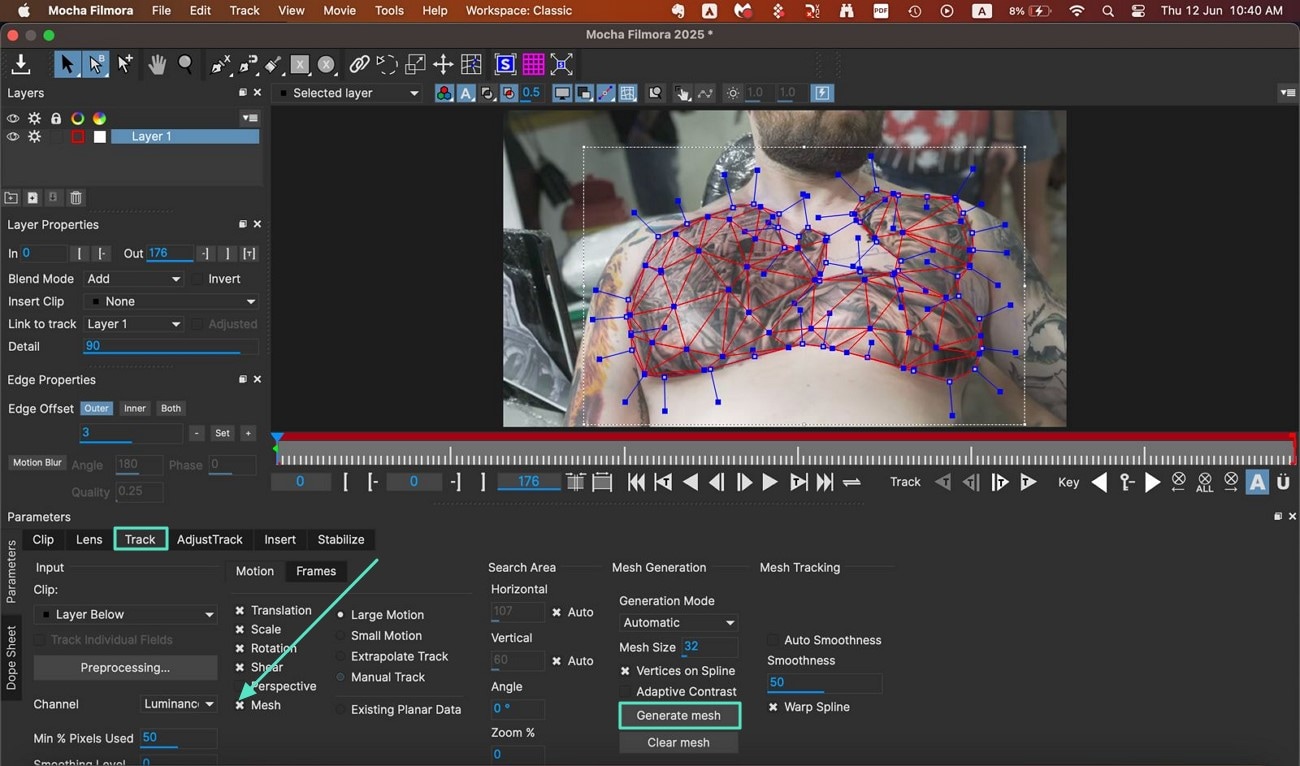Toggle the Warp Spline checkbox
This screenshot has height=766, width=1300.
pos(774,707)
